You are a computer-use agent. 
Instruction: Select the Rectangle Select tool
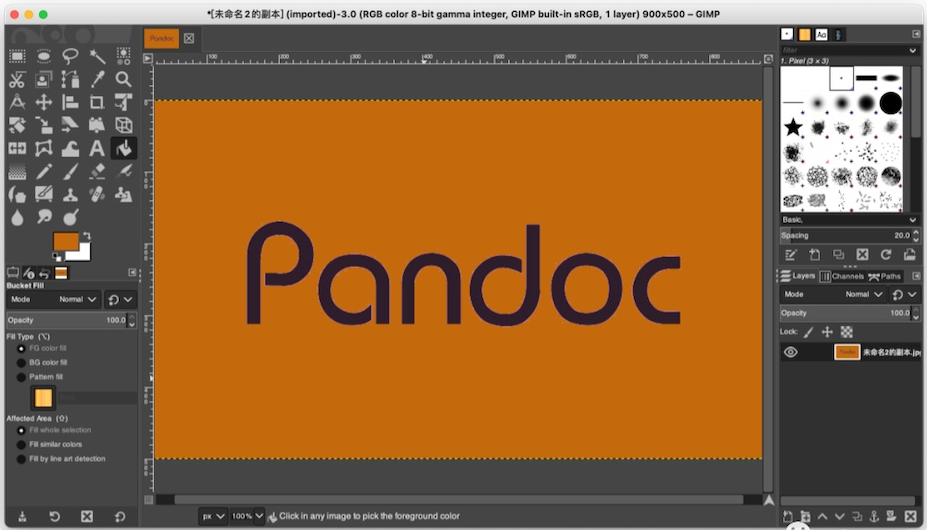click(17, 56)
